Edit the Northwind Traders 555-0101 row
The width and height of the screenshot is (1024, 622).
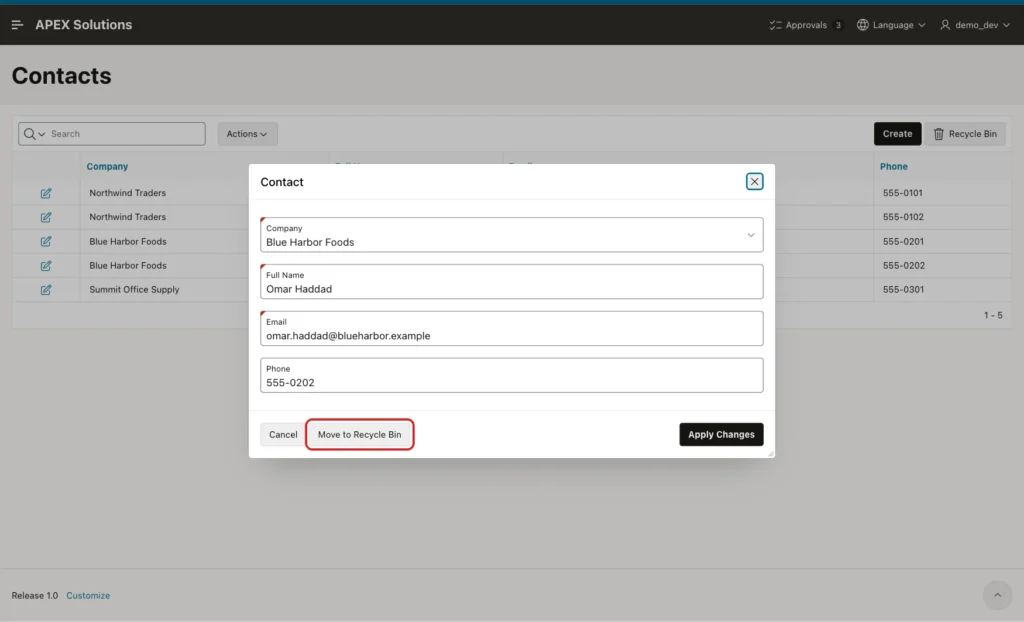click(x=46, y=193)
